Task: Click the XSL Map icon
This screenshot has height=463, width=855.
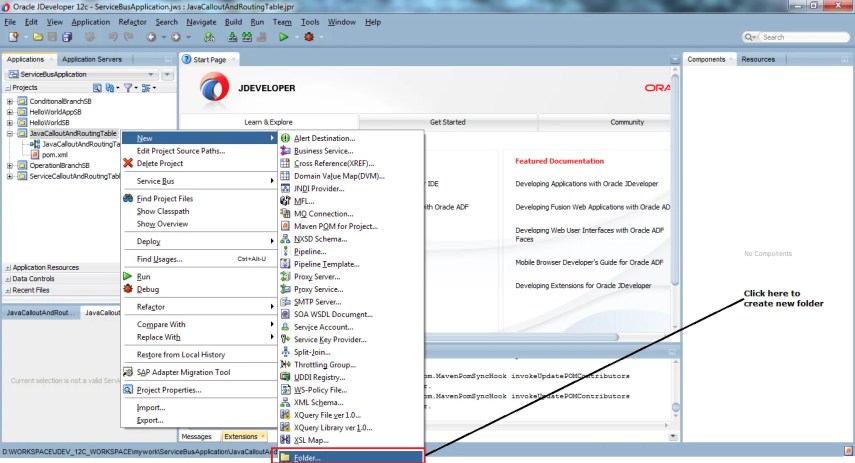Action: point(285,440)
